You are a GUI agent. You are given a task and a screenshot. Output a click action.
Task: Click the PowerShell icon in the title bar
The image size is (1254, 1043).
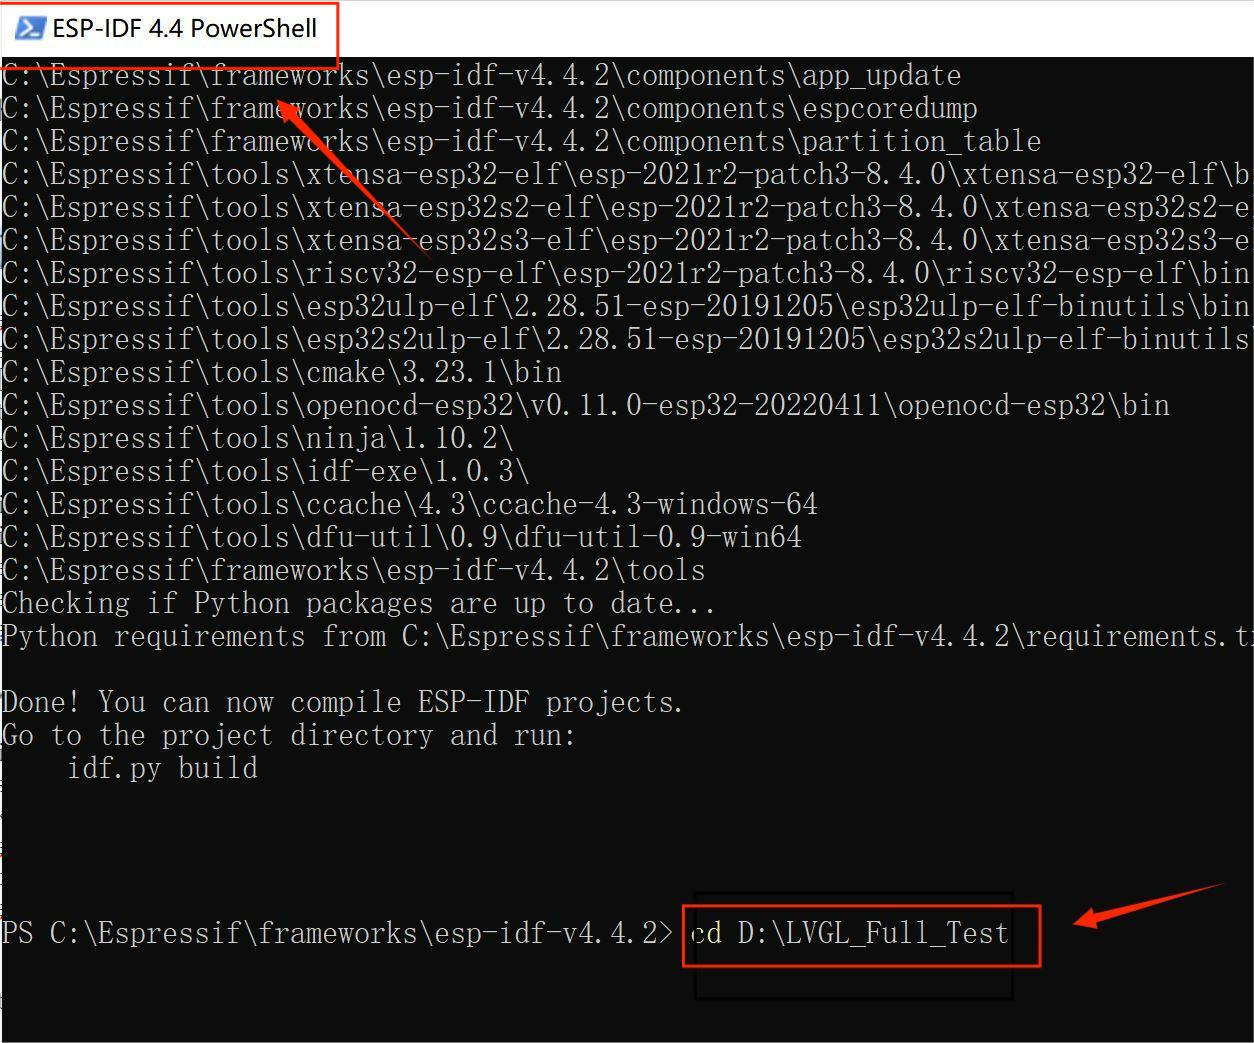[x=30, y=28]
